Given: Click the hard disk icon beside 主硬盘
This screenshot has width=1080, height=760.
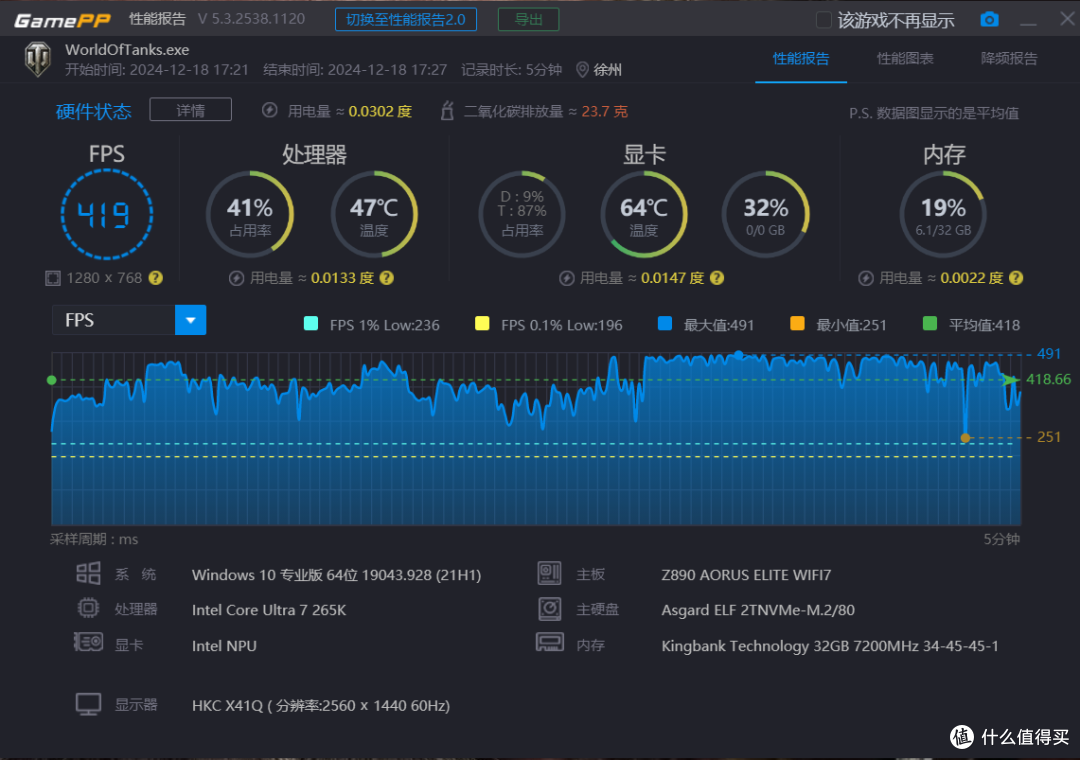Looking at the screenshot, I should pos(550,608).
